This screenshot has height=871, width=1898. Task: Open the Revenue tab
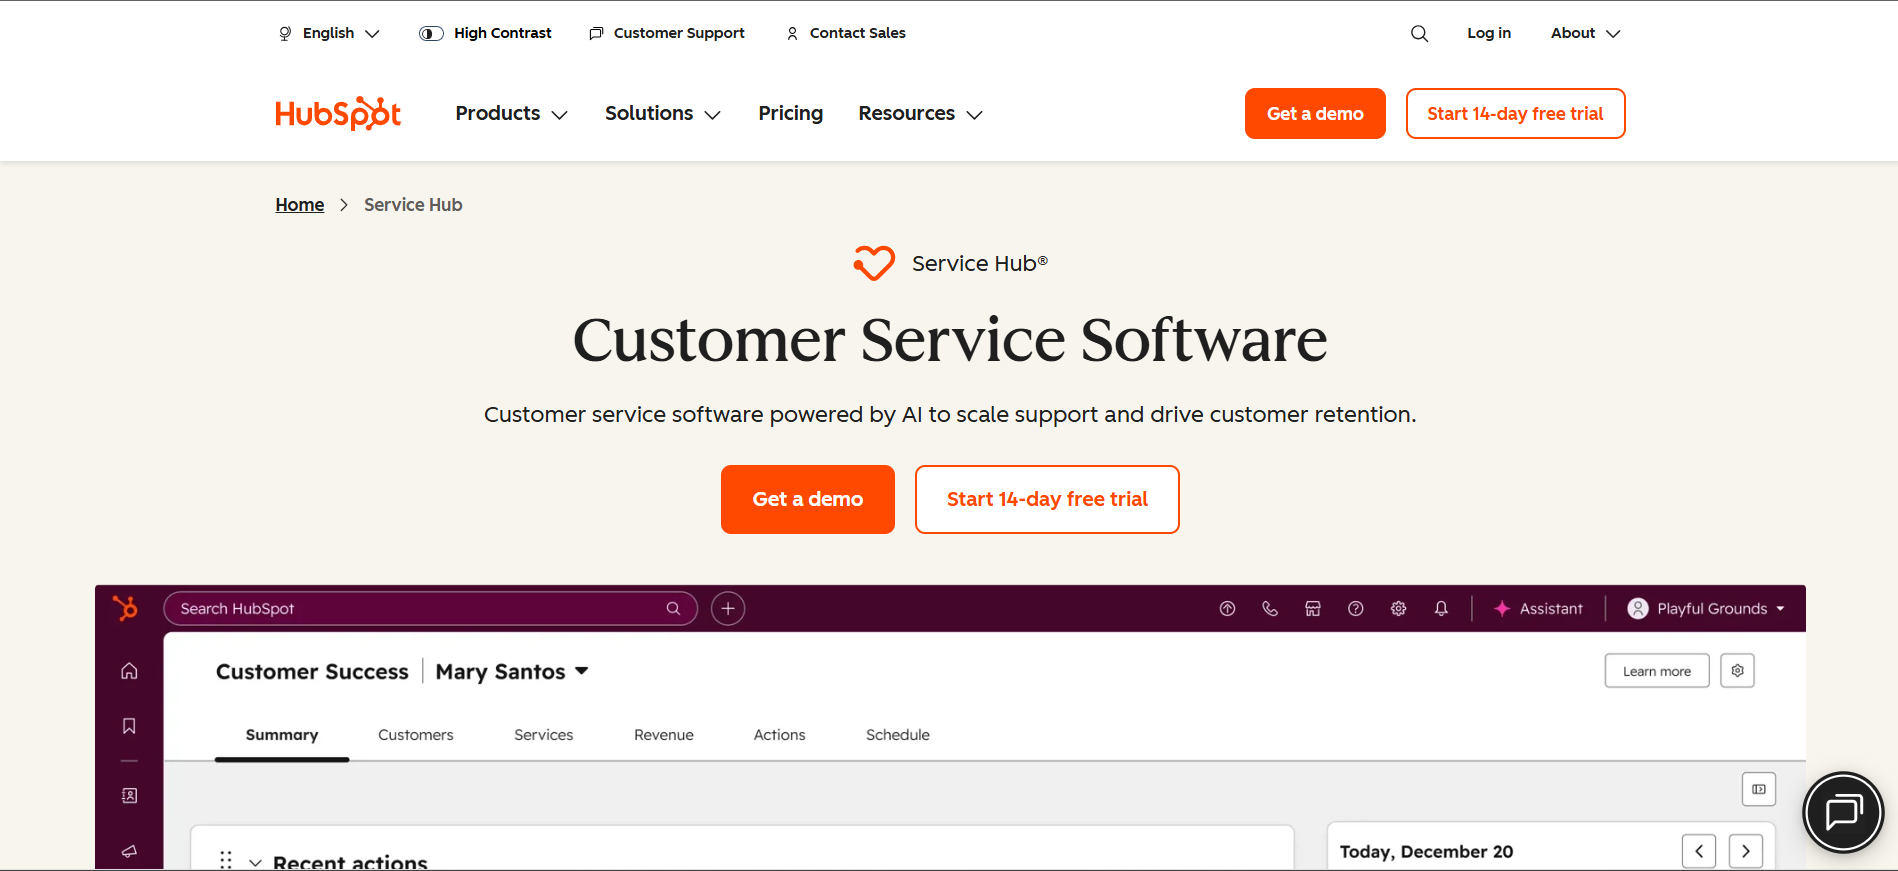coord(664,735)
